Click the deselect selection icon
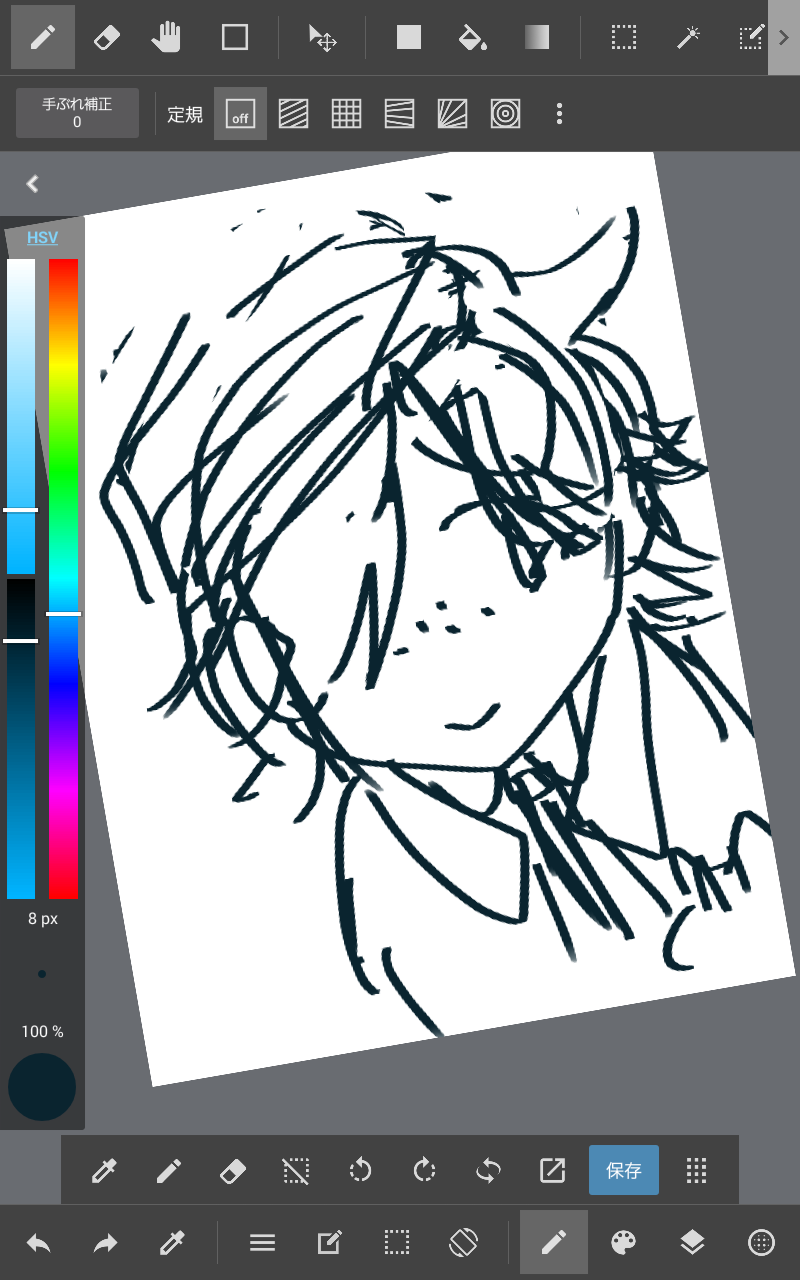This screenshot has height=1280, width=800. (296, 1170)
